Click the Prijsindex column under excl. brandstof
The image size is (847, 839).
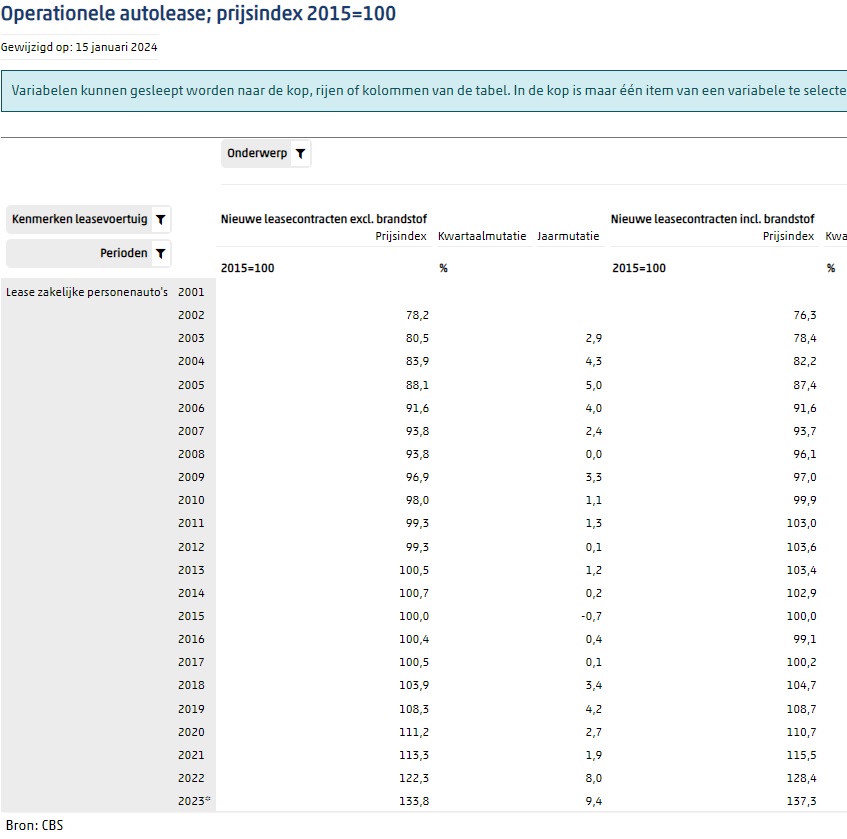[401, 236]
